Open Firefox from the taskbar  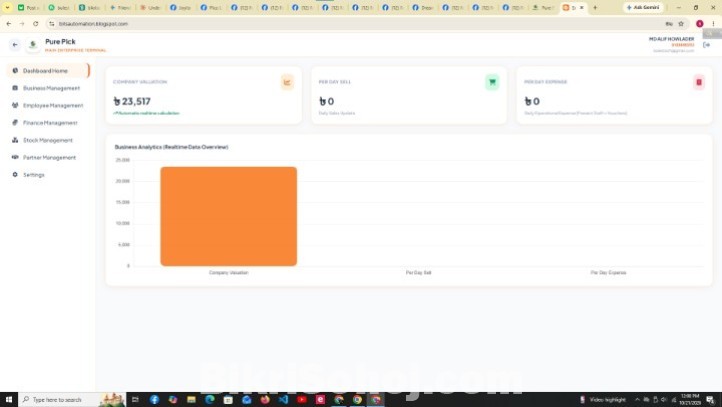(265, 400)
